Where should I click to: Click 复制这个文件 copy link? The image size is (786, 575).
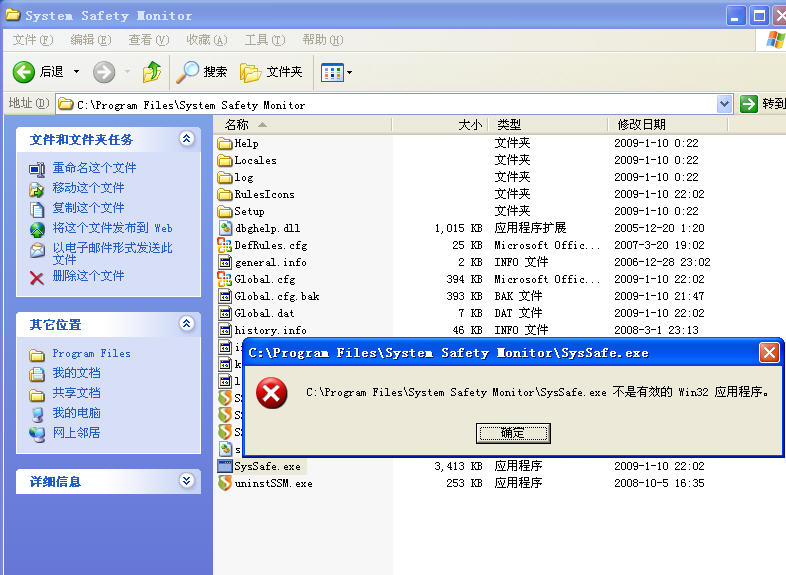[x=88, y=208]
